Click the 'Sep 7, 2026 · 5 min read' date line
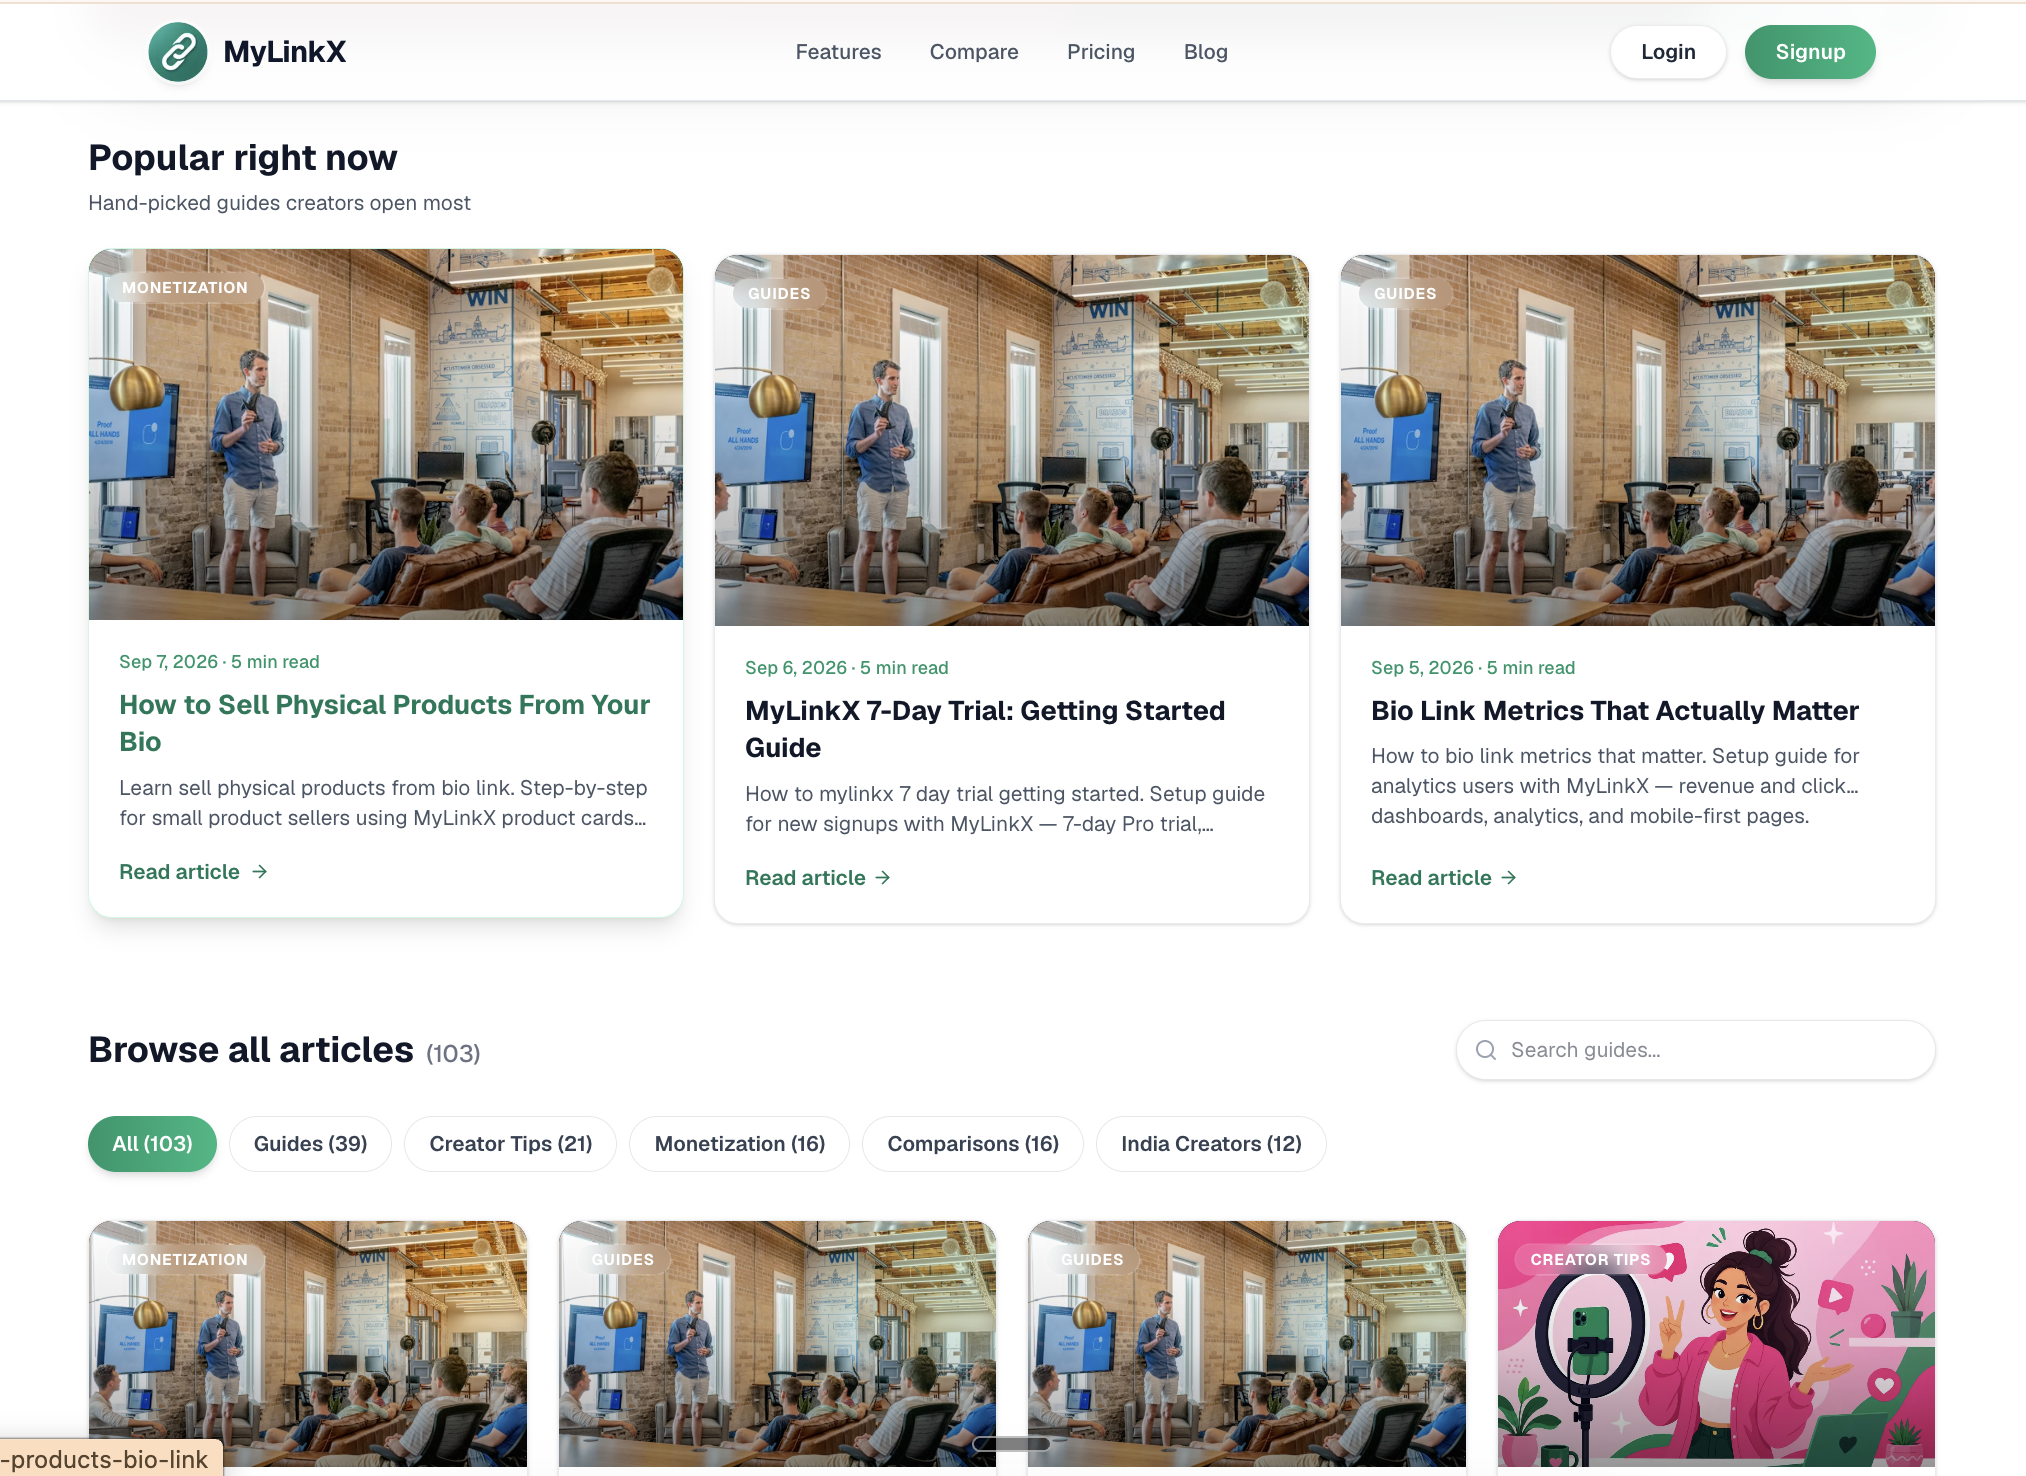 pyautogui.click(x=219, y=662)
